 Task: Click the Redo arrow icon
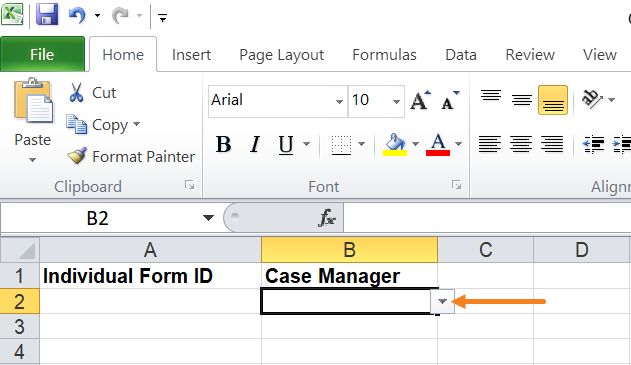tap(120, 16)
